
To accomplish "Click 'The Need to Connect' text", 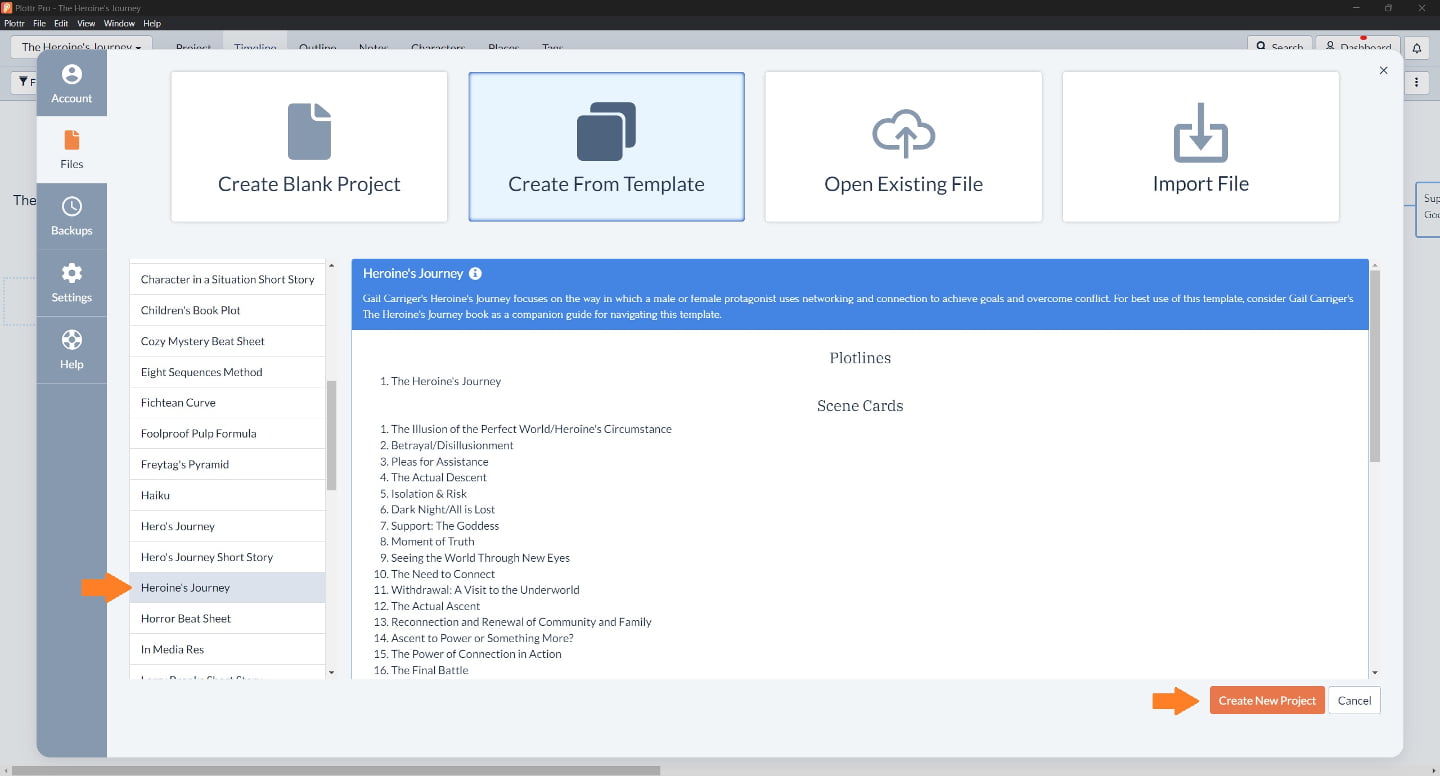I will coord(443,574).
